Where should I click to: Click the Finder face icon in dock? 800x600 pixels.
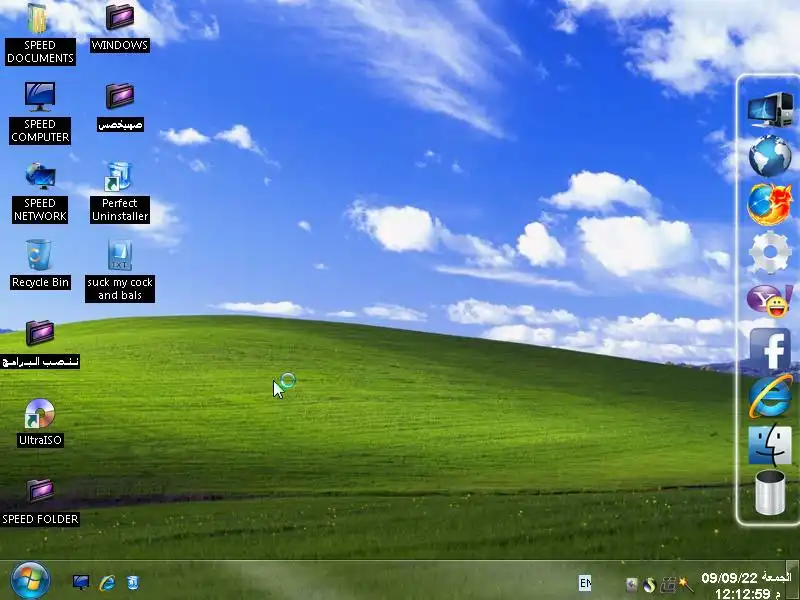point(770,445)
